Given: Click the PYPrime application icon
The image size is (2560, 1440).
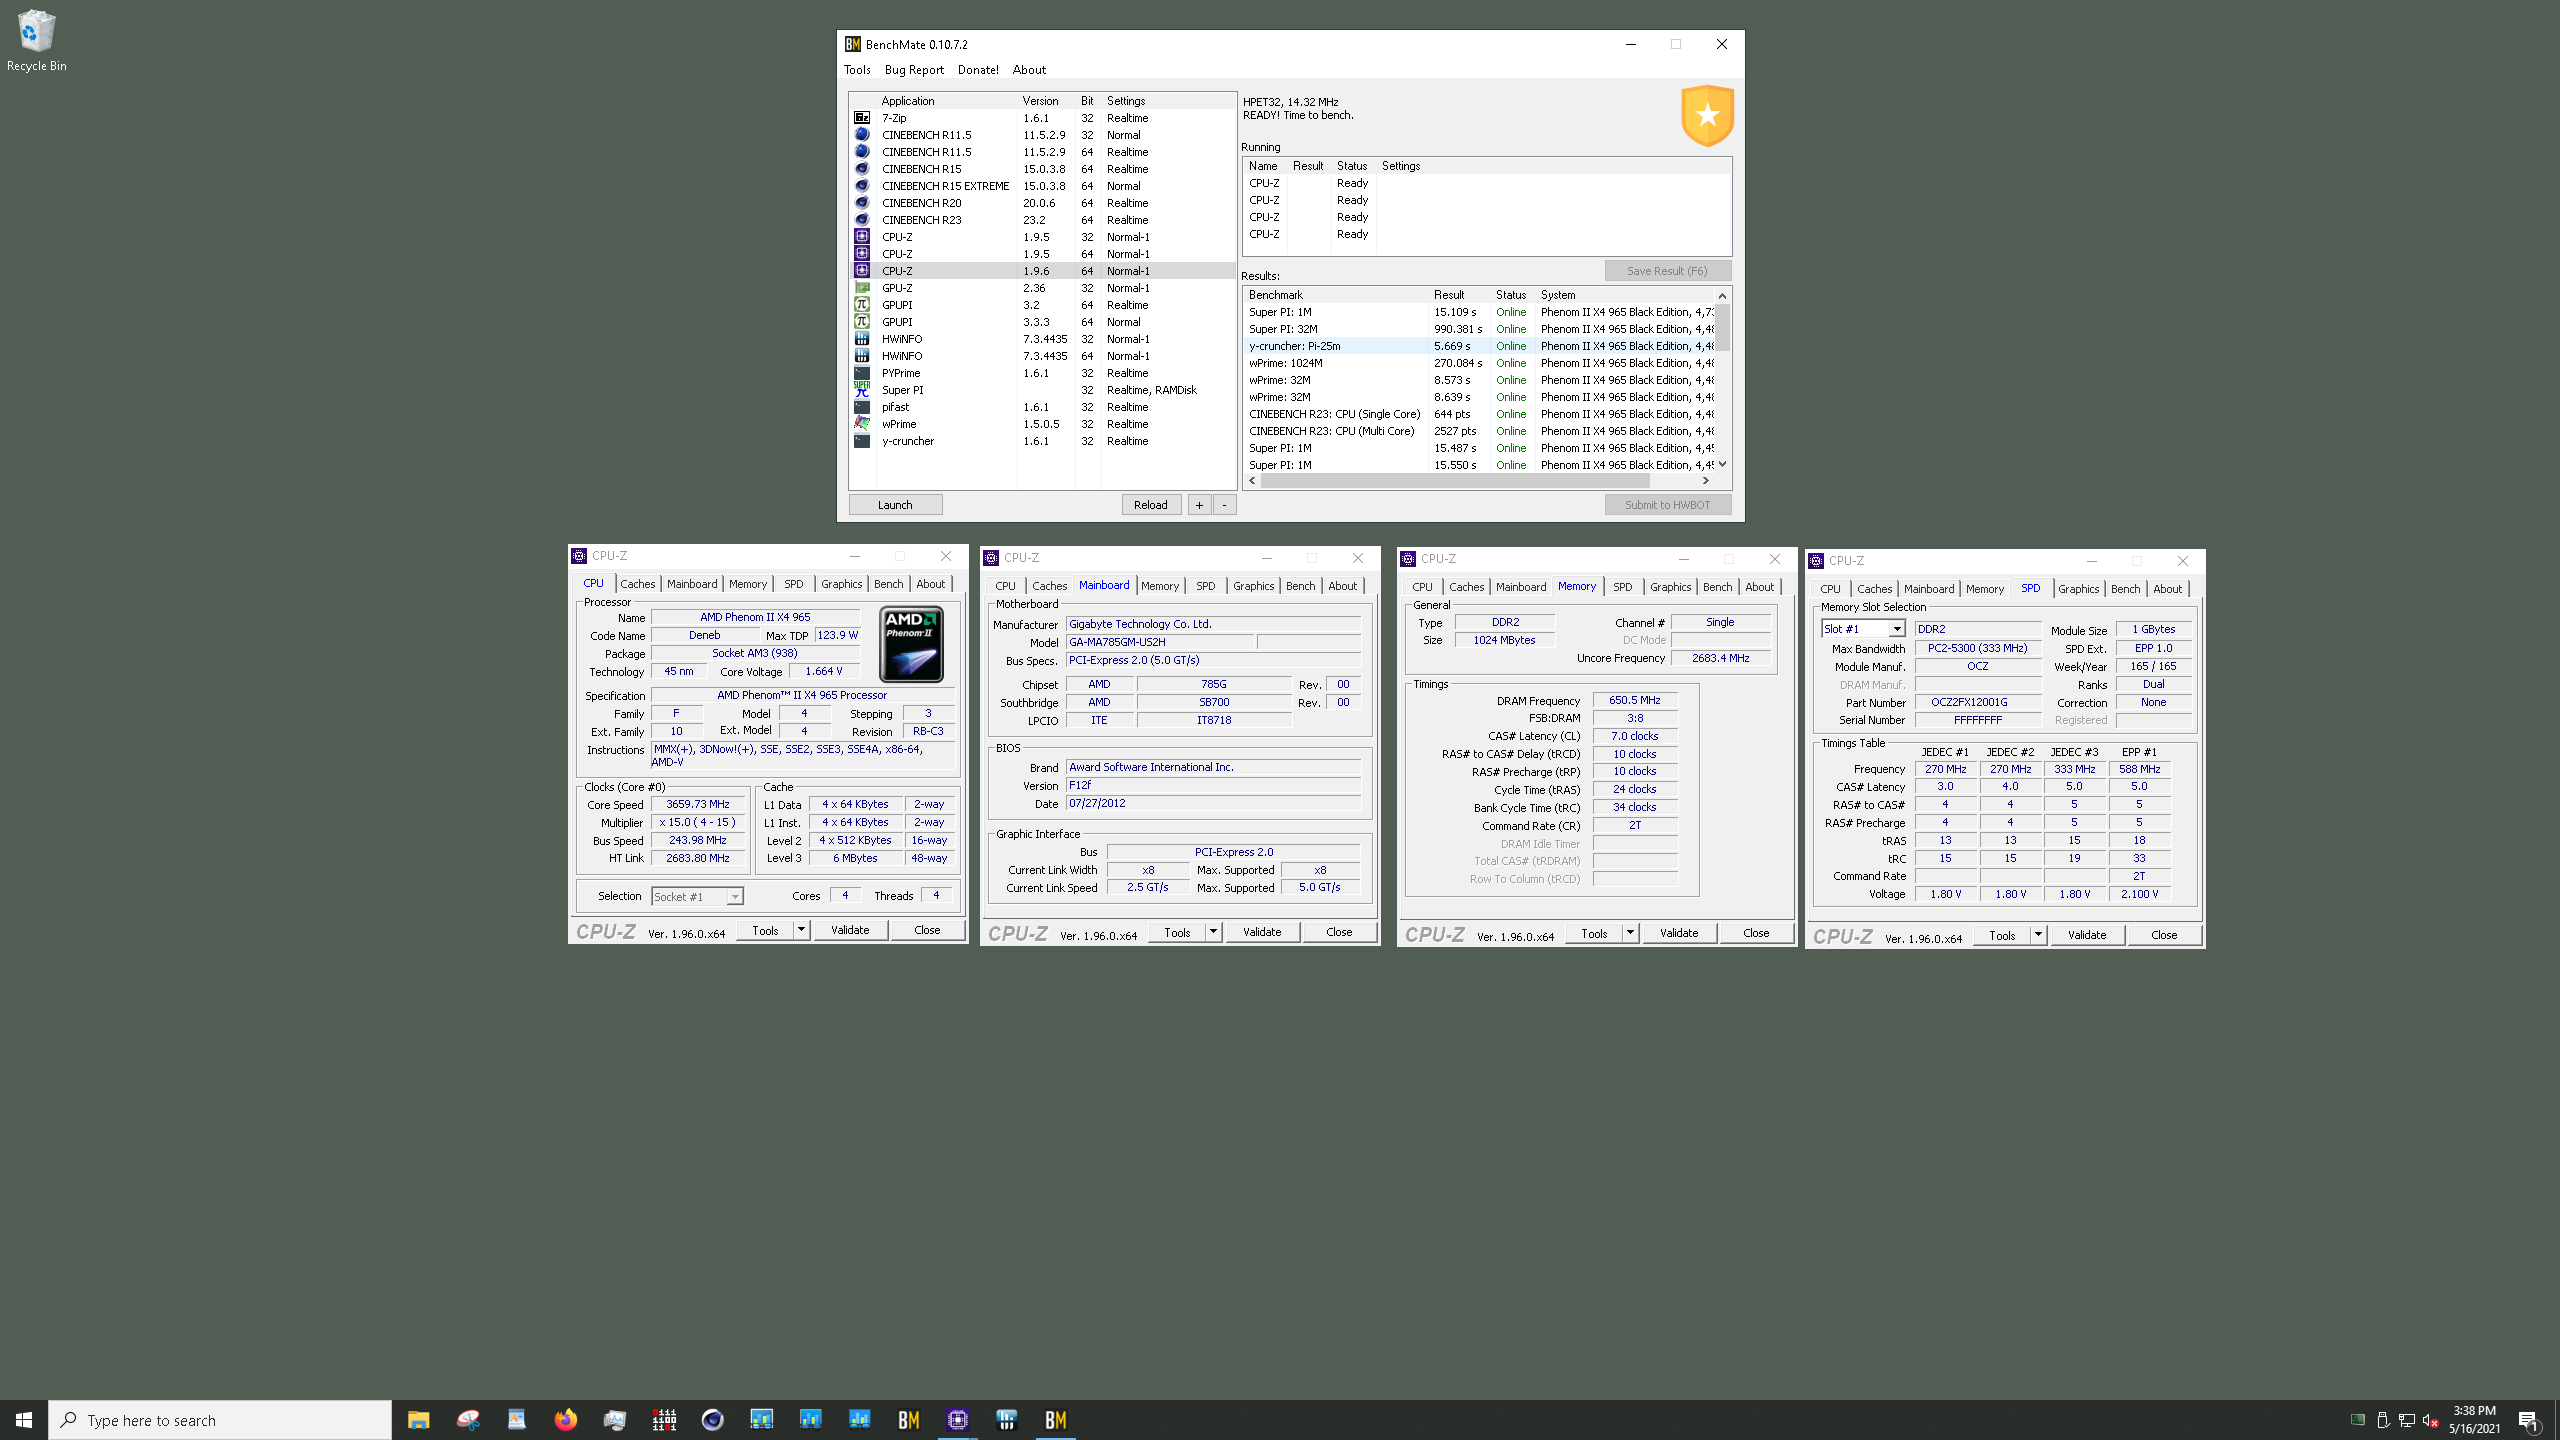Looking at the screenshot, I should point(862,373).
